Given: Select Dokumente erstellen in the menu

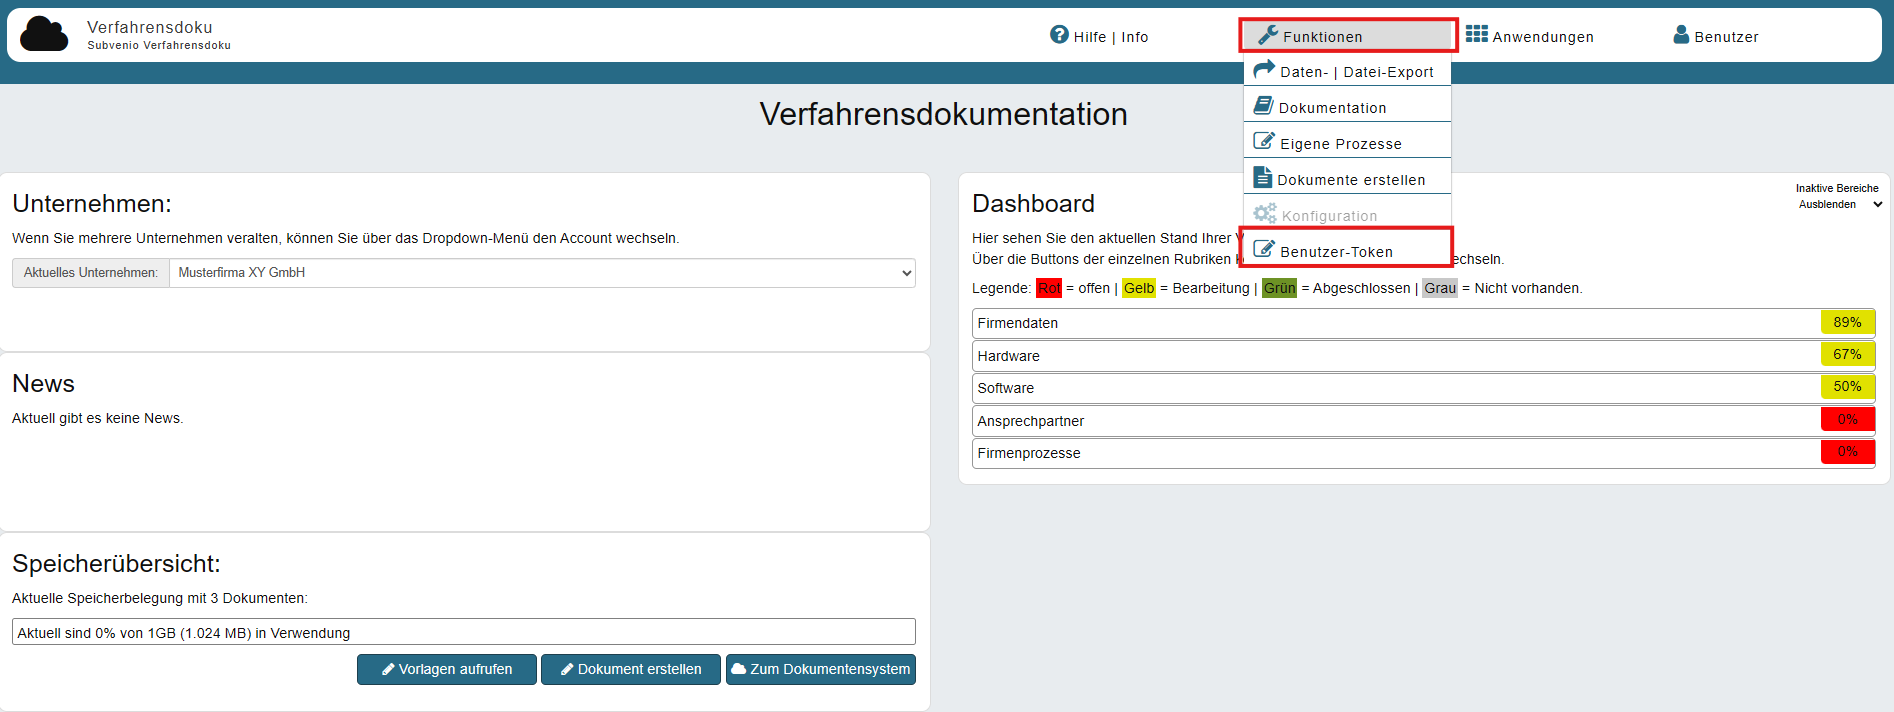Looking at the screenshot, I should pyautogui.click(x=1347, y=179).
